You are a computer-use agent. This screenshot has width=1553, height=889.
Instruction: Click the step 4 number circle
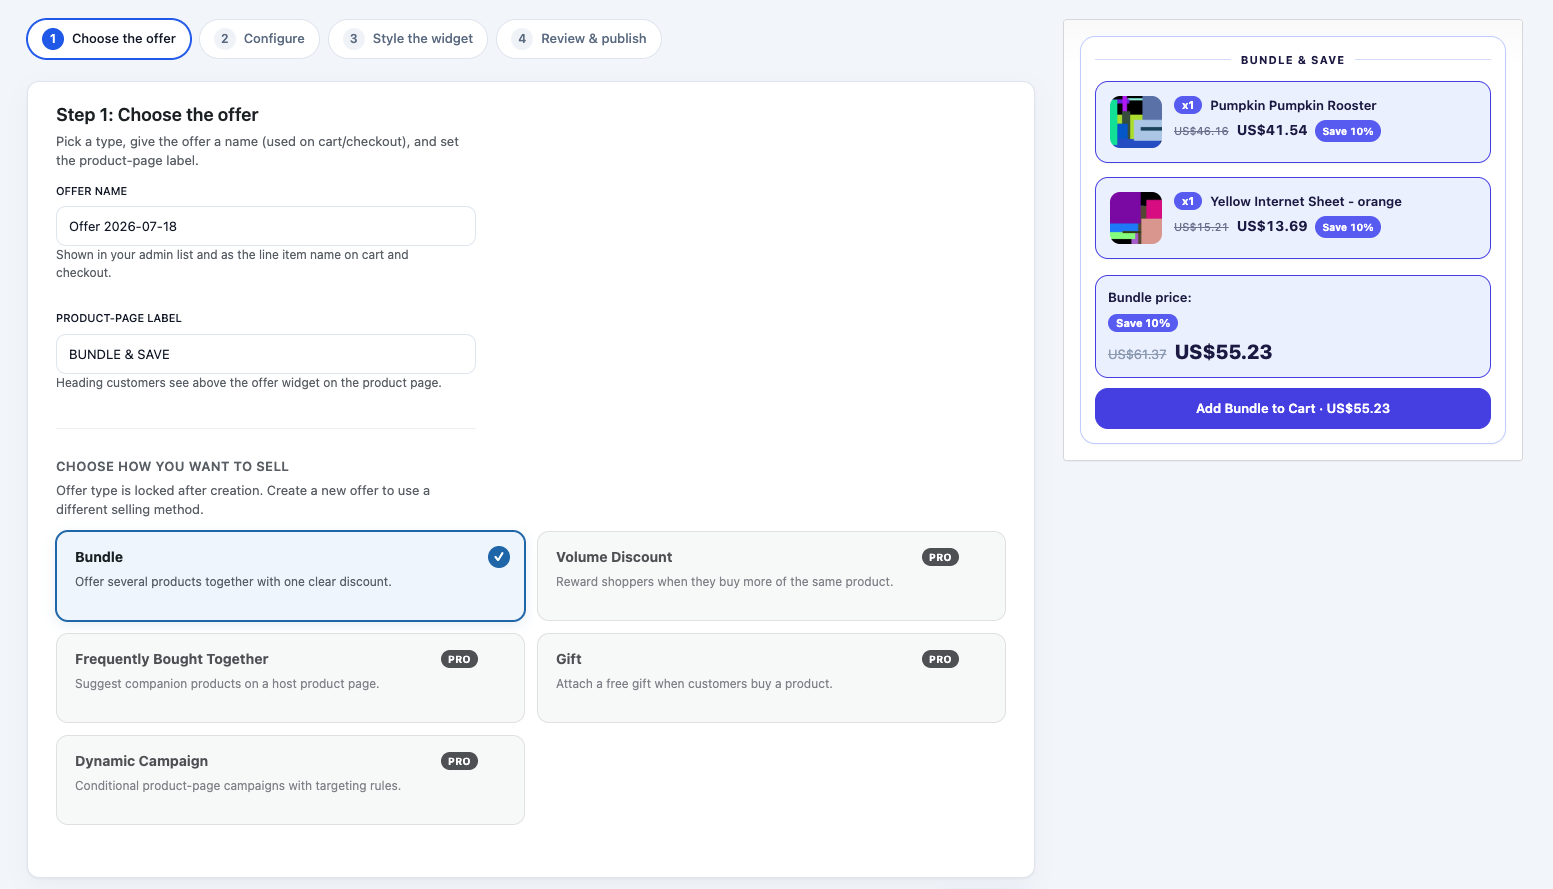tap(522, 39)
